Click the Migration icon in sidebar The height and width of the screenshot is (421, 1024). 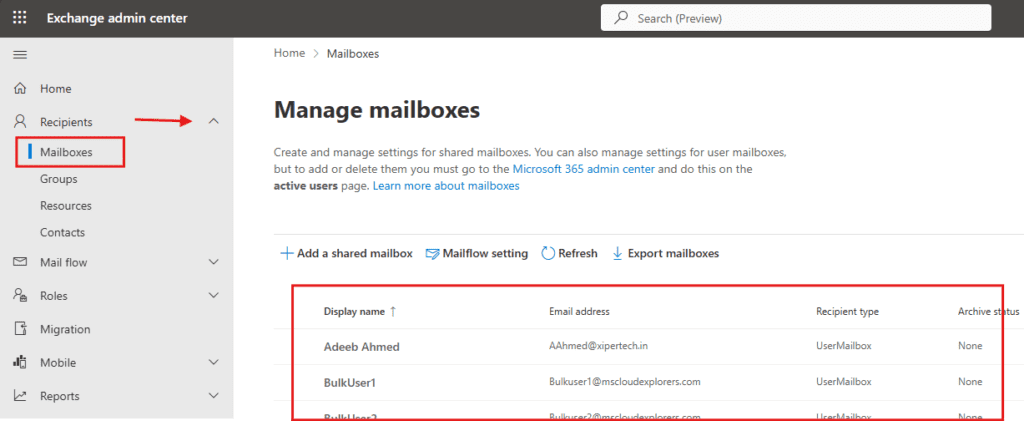[x=19, y=329]
